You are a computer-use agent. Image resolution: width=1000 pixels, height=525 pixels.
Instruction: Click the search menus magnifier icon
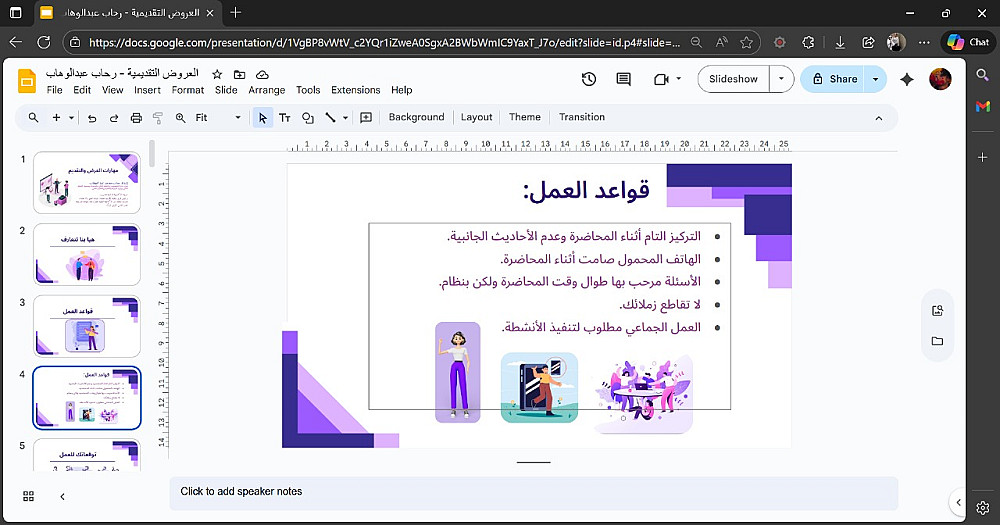point(34,117)
